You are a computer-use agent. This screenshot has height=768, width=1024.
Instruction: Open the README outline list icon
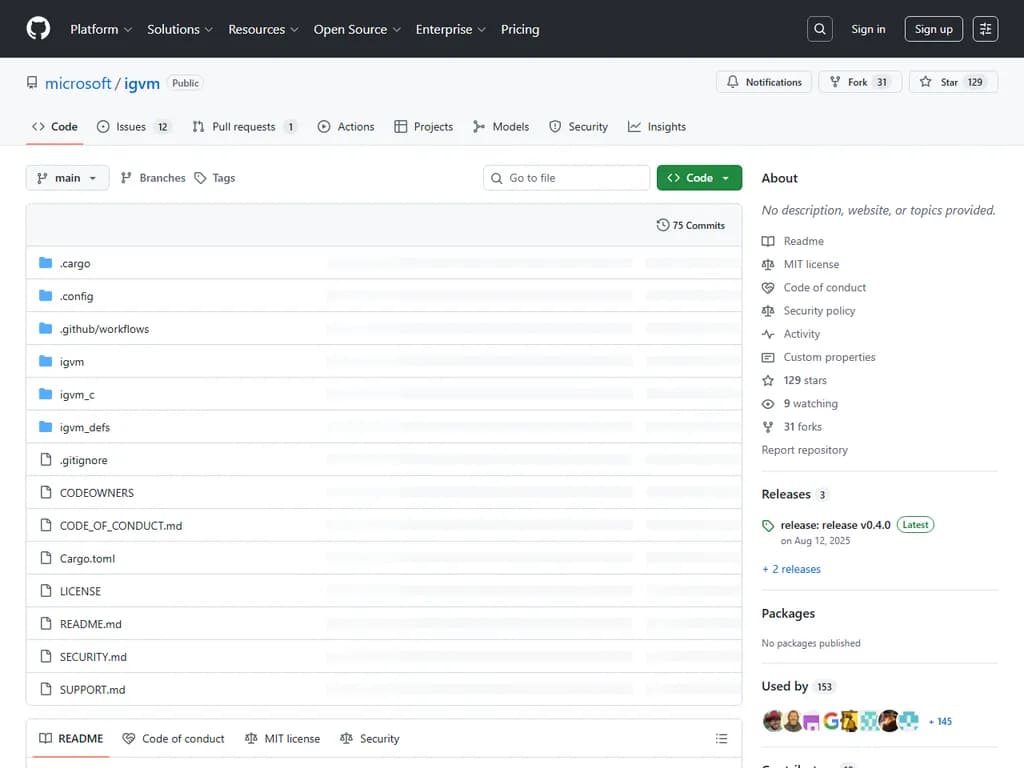721,739
